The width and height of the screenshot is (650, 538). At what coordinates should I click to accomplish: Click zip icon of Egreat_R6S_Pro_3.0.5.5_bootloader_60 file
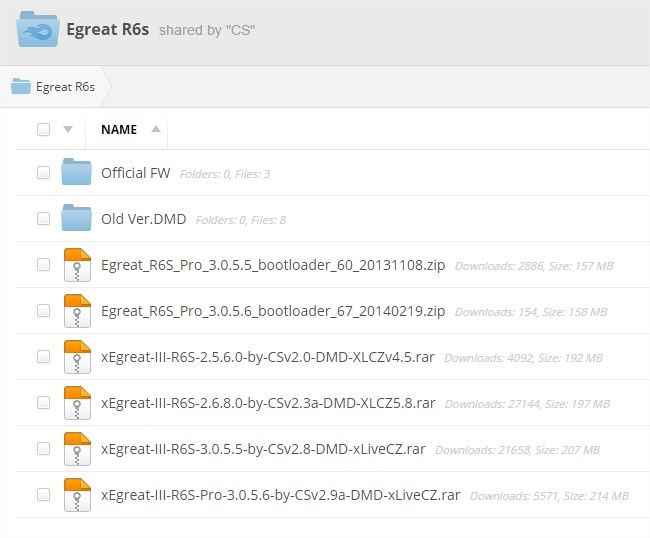77,265
